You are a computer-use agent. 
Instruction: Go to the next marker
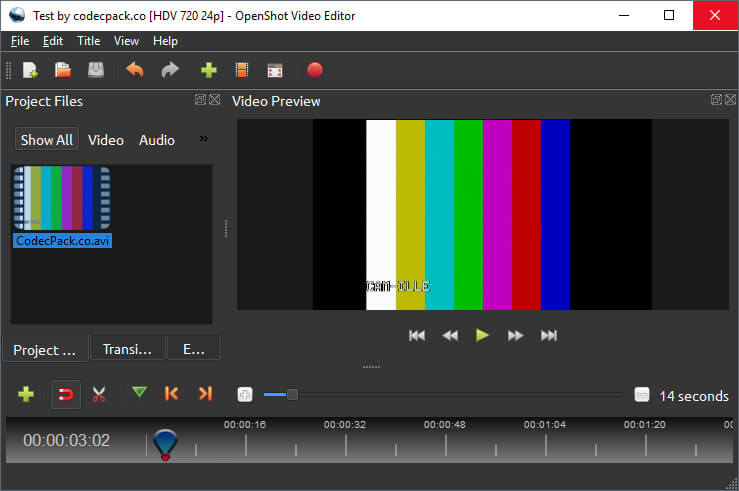205,393
